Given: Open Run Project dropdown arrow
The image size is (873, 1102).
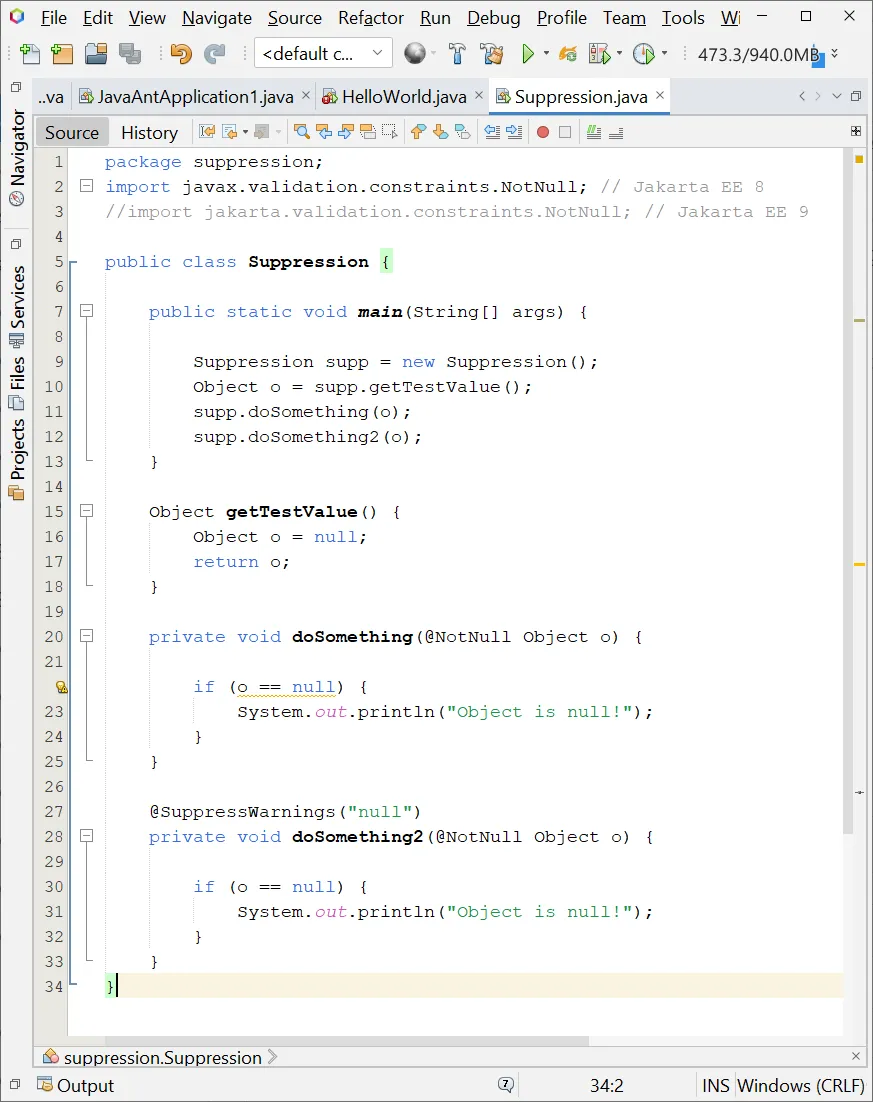Looking at the screenshot, I should coord(546,53).
